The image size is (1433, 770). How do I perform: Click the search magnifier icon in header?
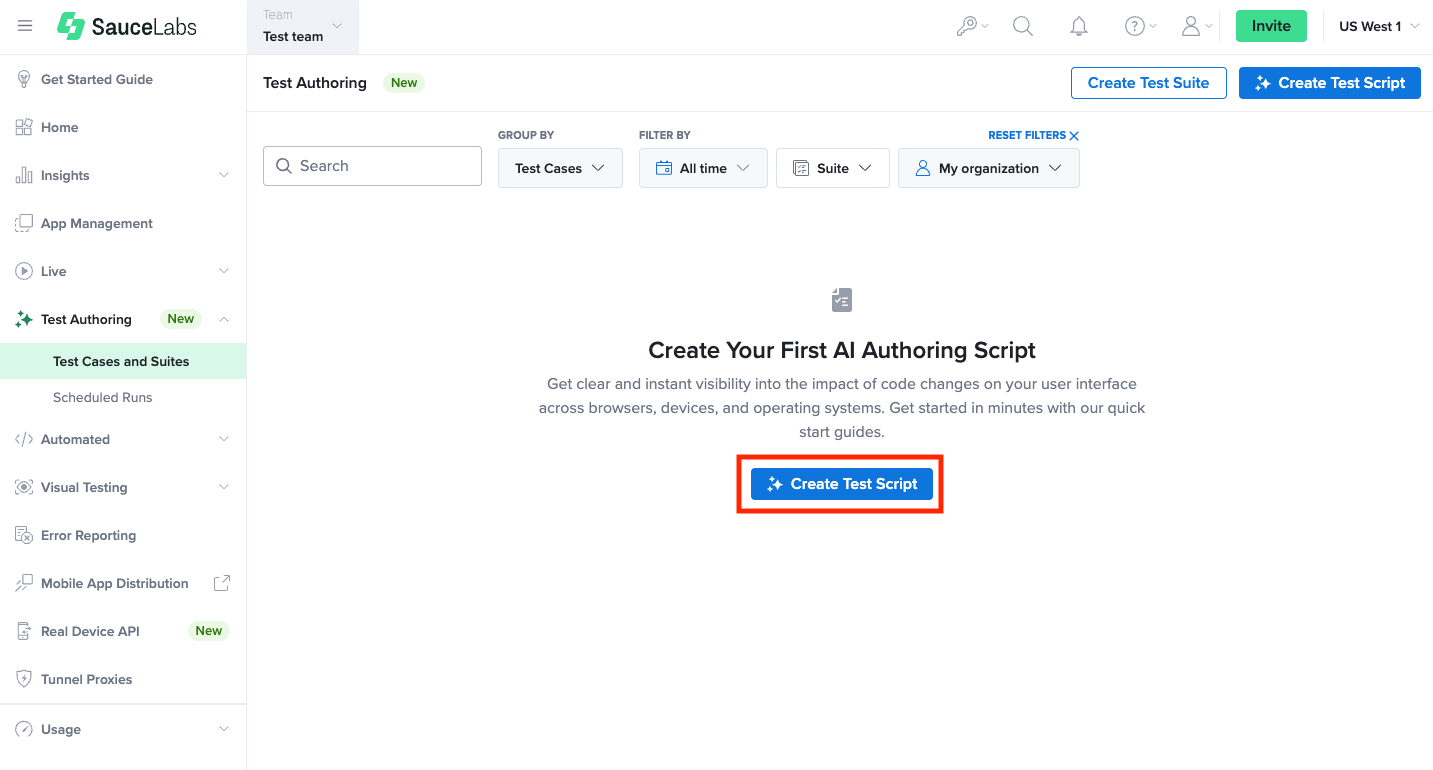pos(1022,27)
